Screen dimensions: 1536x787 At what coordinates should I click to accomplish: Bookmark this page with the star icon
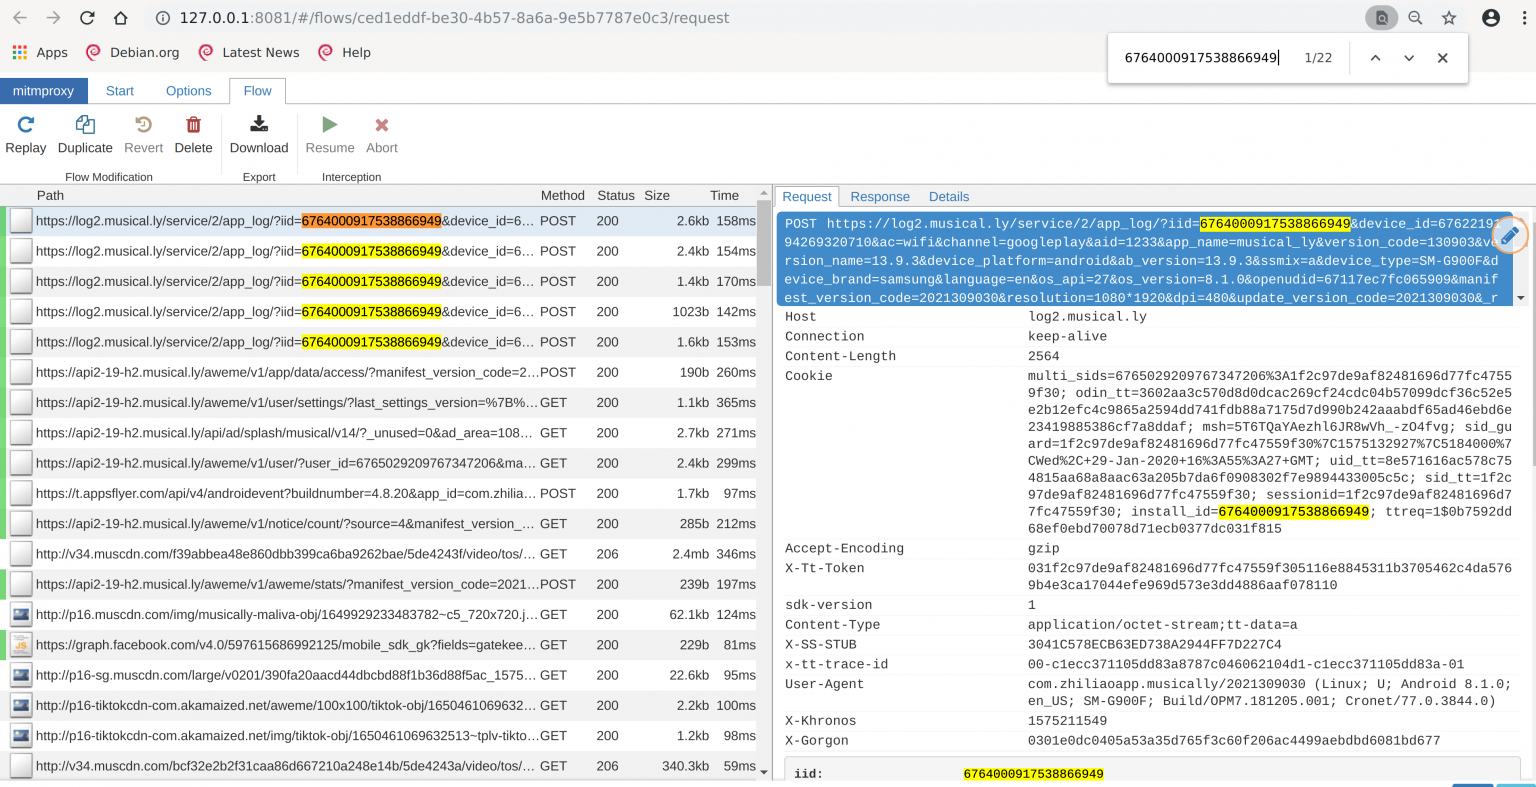click(x=1449, y=18)
